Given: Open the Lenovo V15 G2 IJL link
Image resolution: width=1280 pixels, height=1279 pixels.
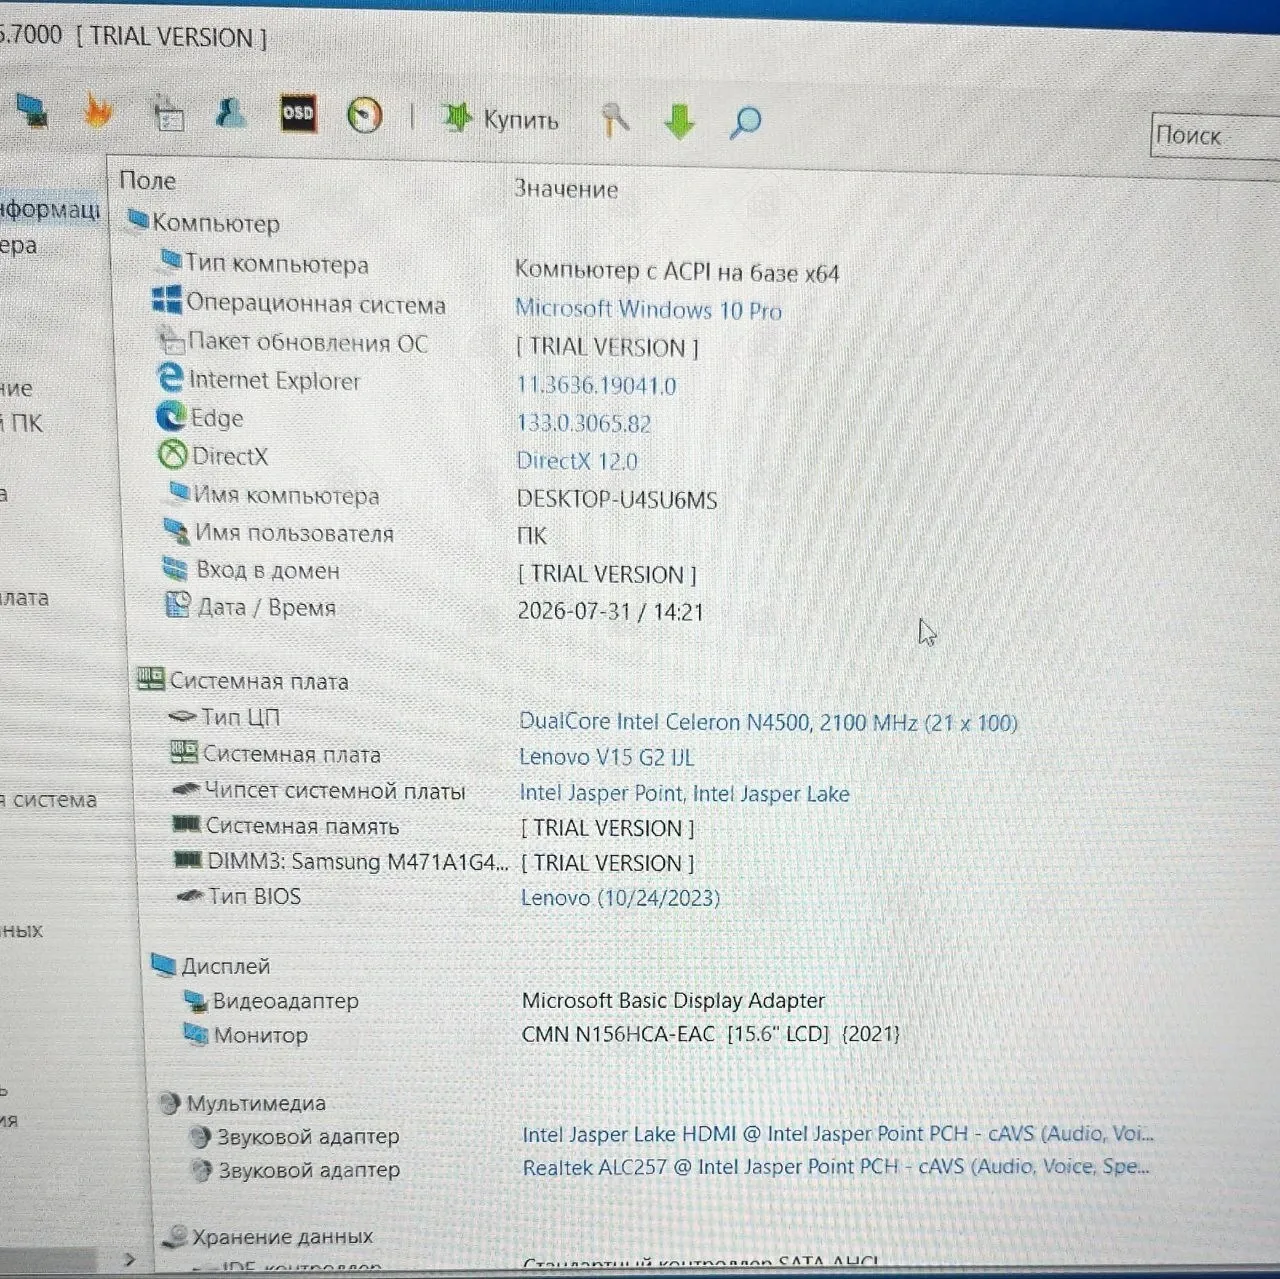Looking at the screenshot, I should point(607,757).
